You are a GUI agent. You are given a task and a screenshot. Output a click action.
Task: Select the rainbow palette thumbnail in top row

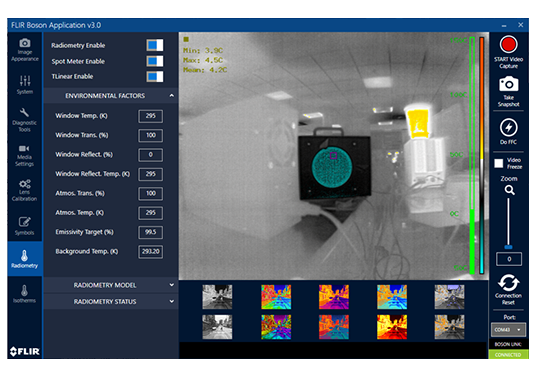click(276, 297)
